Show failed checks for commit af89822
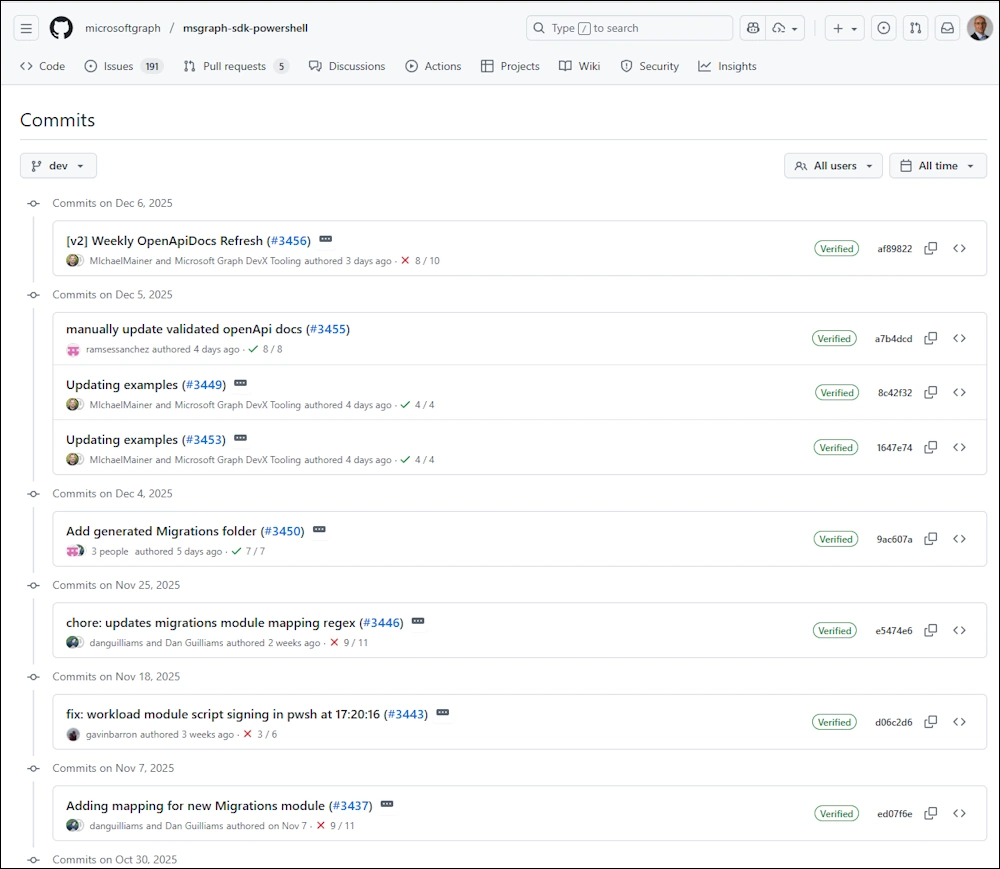 [x=405, y=261]
